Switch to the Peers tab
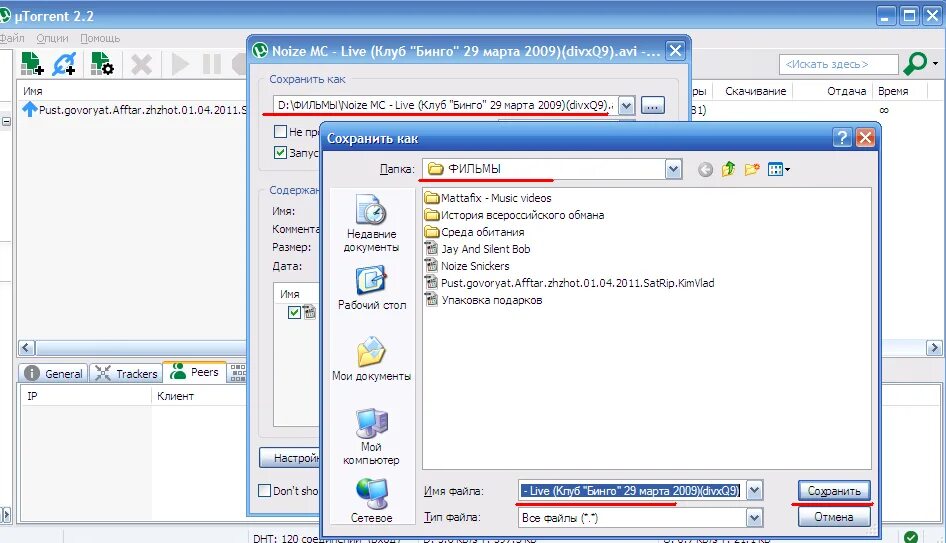Screen dimensions: 946x543 point(194,372)
